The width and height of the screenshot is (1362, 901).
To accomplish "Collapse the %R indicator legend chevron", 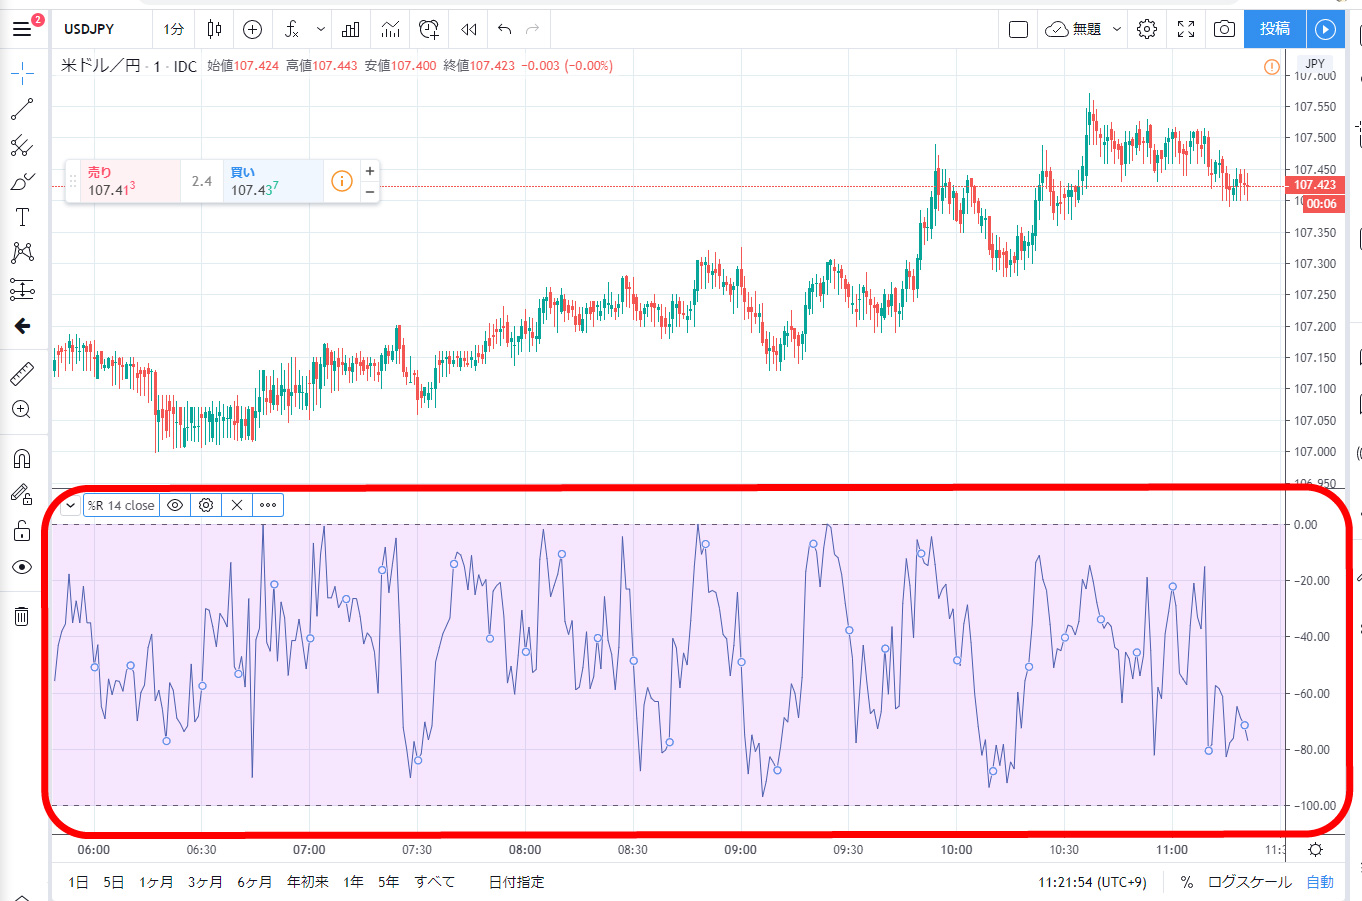I will (x=71, y=505).
